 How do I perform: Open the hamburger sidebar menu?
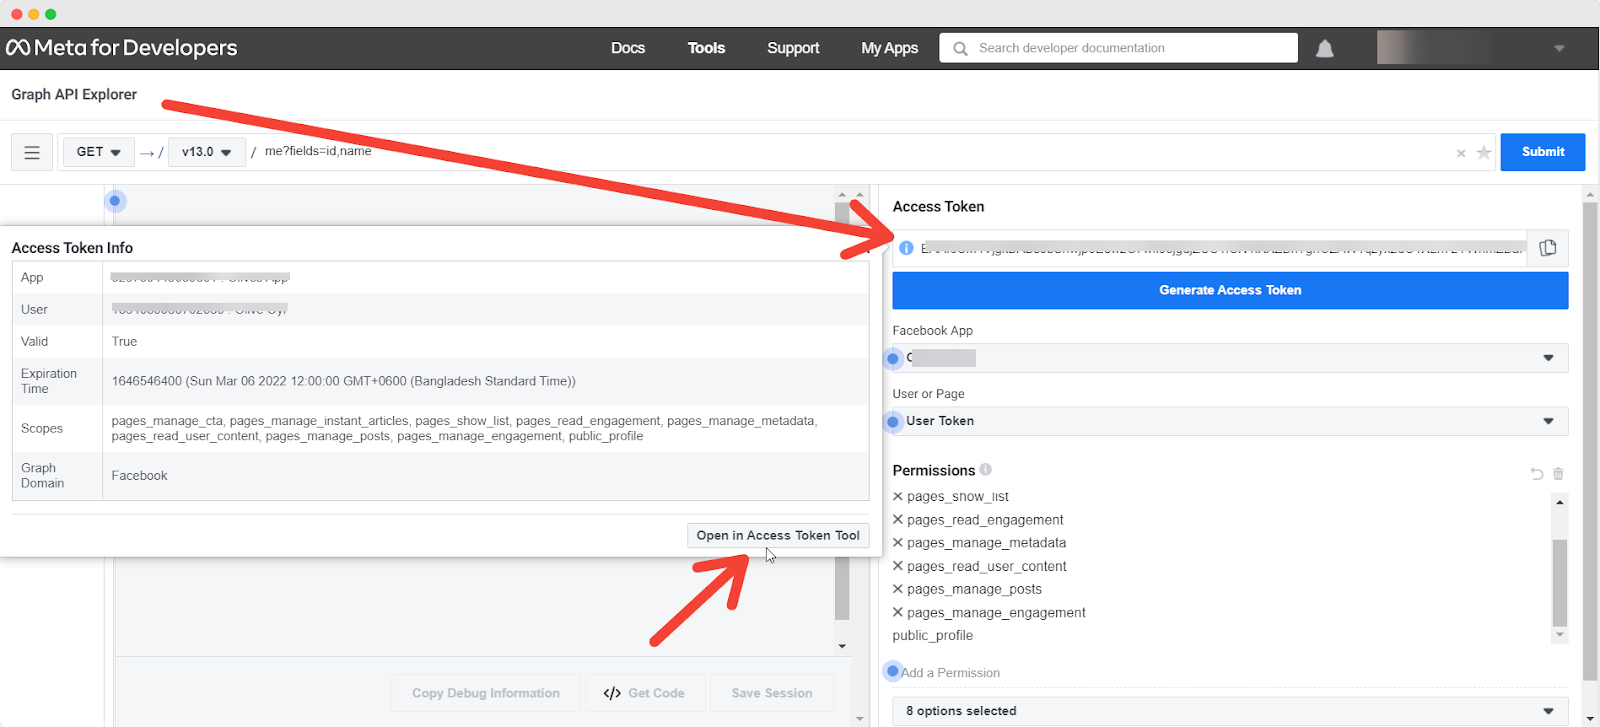[x=32, y=152]
